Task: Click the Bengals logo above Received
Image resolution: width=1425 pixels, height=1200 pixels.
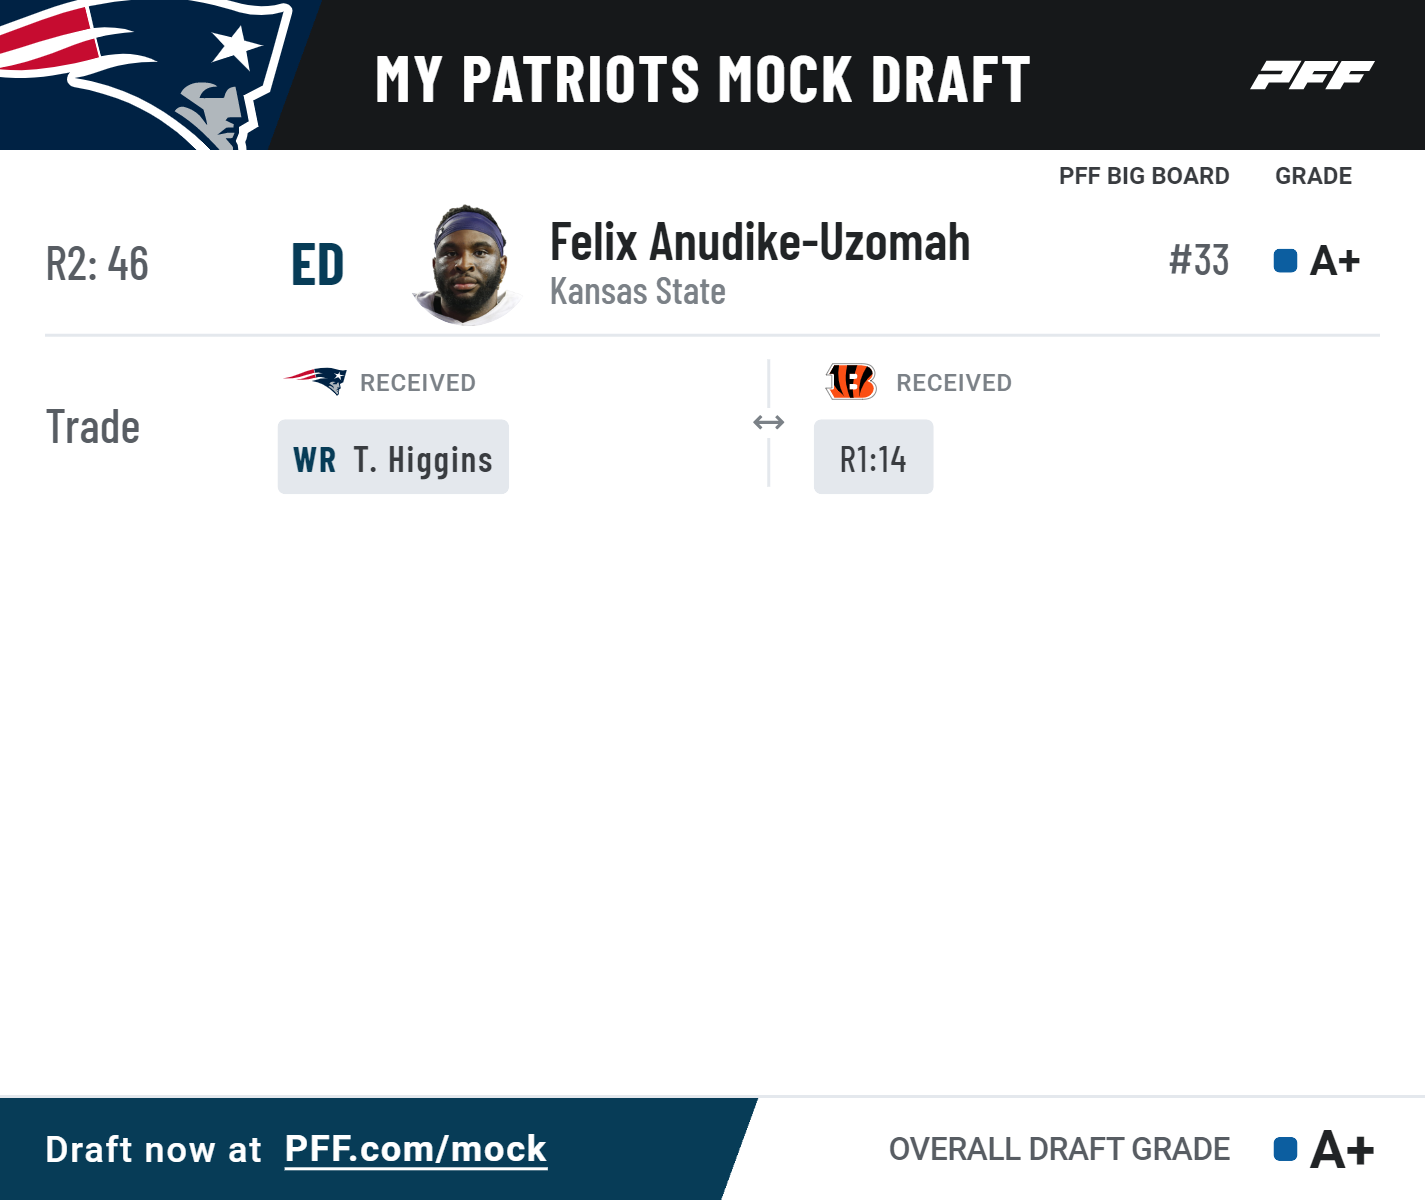Action: point(851,381)
